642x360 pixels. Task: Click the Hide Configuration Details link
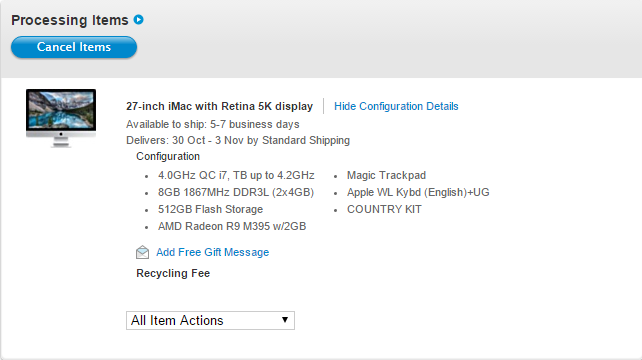coord(396,106)
